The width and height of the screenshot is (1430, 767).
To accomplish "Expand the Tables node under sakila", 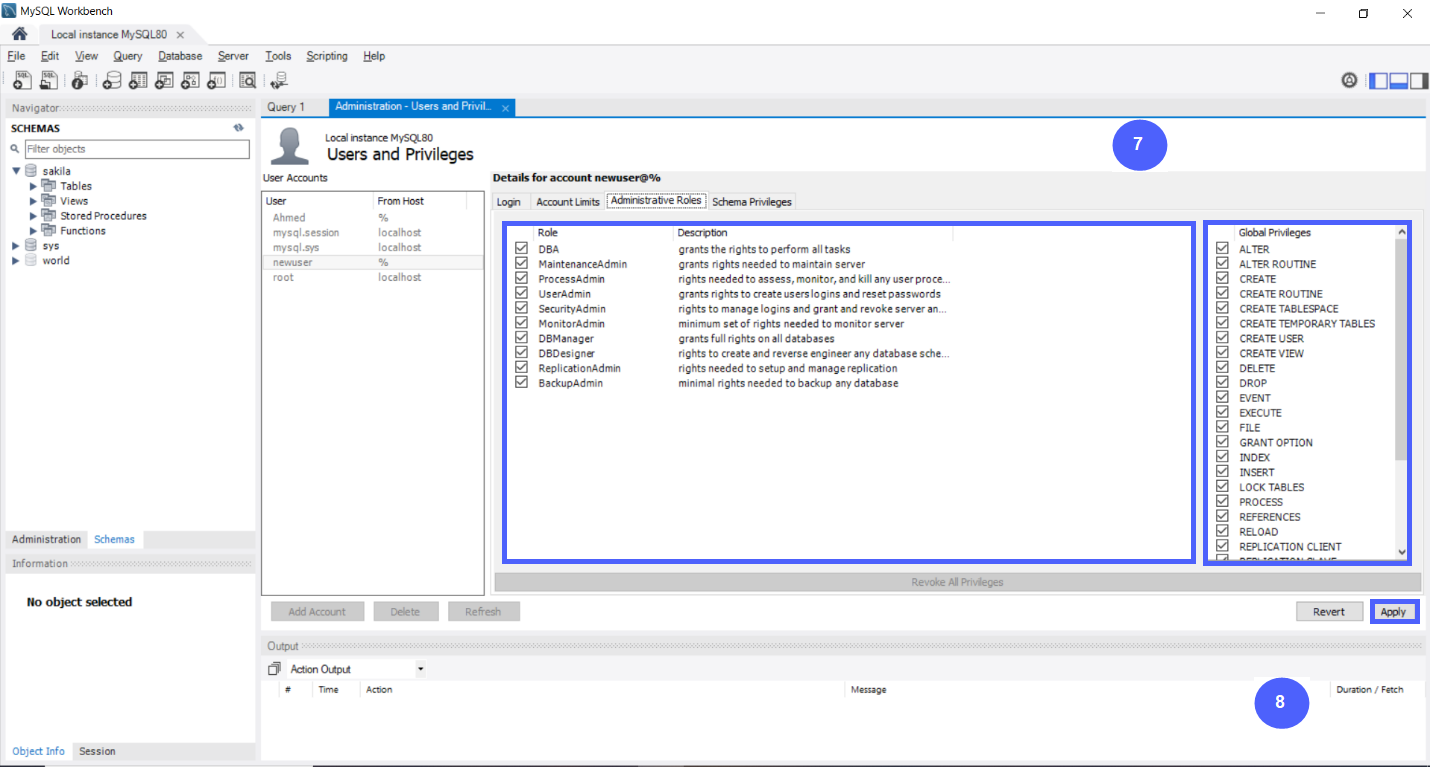I will 33,186.
